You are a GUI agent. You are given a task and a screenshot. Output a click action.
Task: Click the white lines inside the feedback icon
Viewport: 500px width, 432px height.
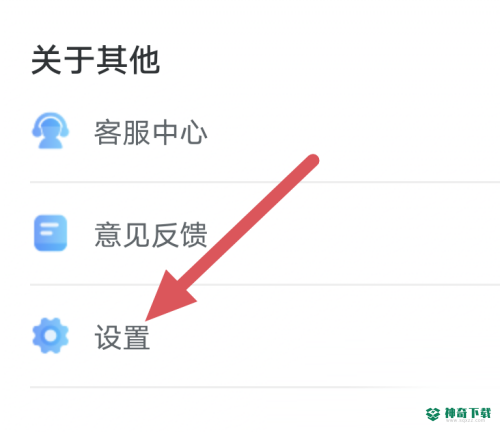[48, 230]
